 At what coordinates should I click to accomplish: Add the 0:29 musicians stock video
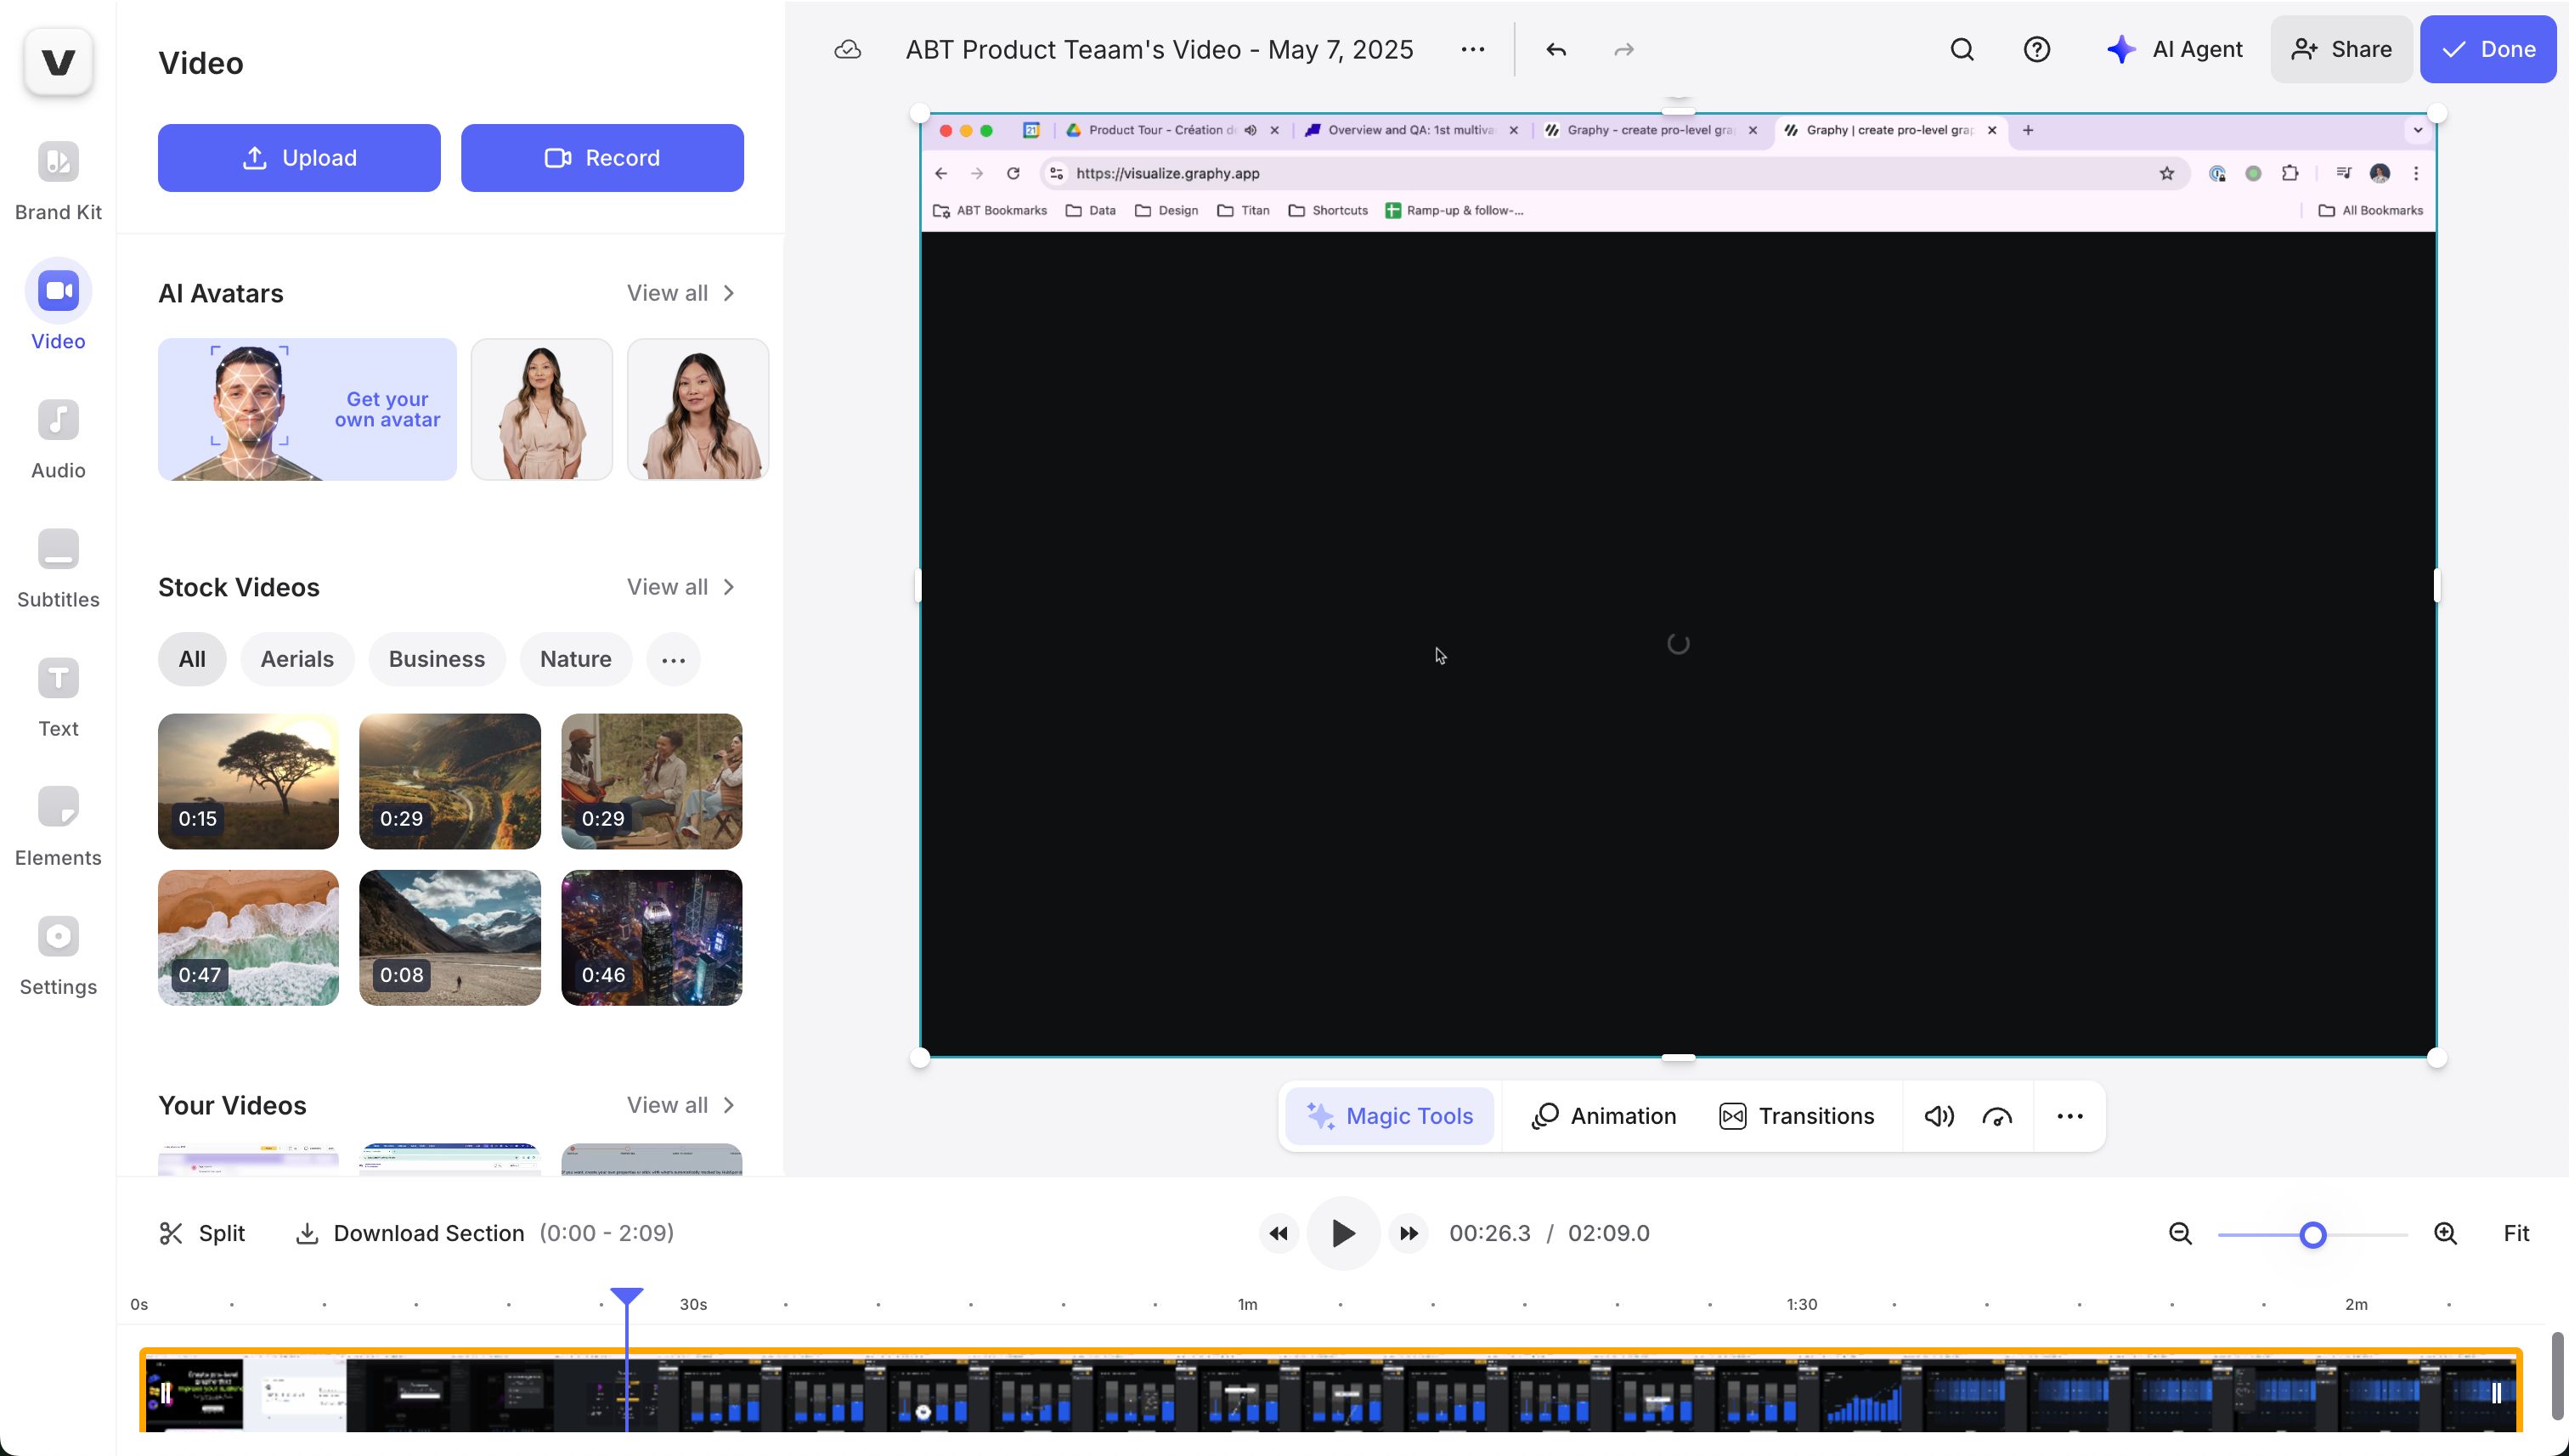coord(652,781)
